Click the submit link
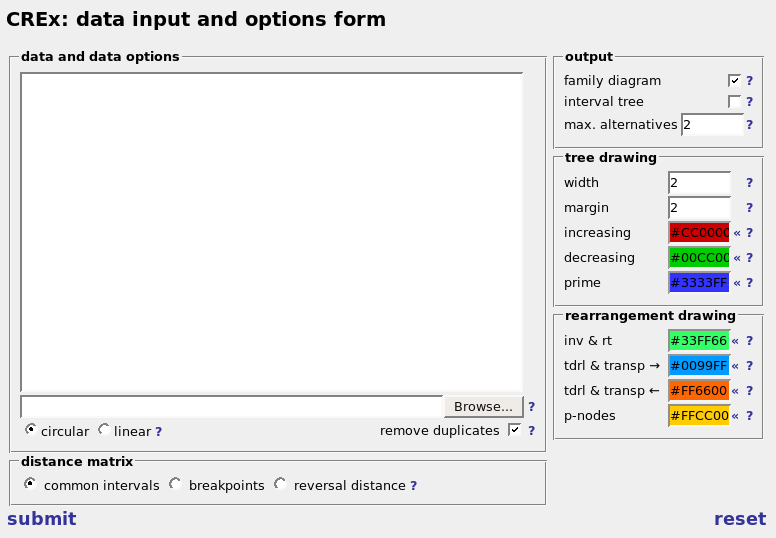The image size is (776, 538). pos(42,519)
